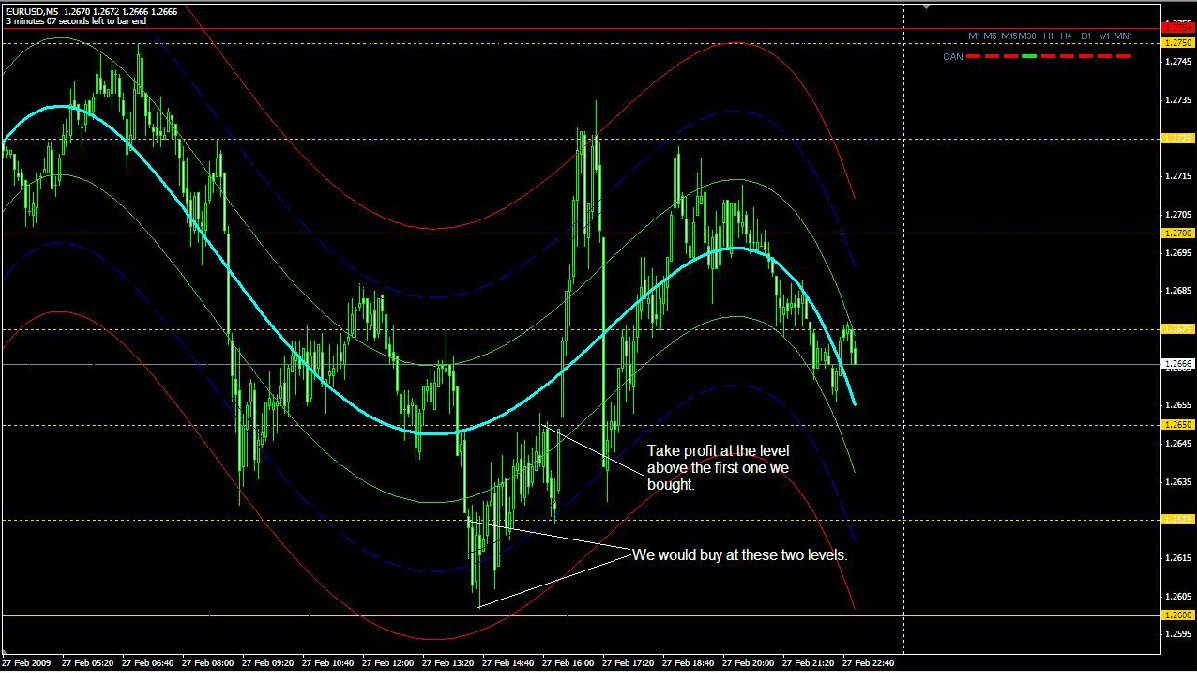Viewport: 1197px width, 673px height.
Task: Select the D1 timeframe label
Action: click(1086, 36)
